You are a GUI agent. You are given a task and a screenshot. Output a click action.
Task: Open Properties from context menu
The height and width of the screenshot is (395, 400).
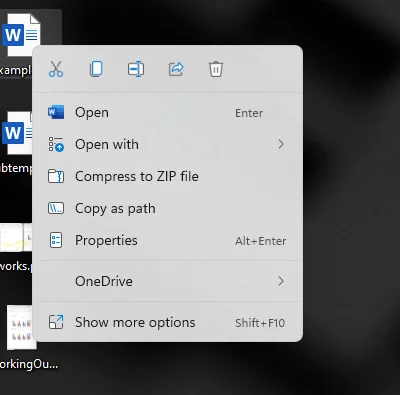pyautogui.click(x=168, y=241)
